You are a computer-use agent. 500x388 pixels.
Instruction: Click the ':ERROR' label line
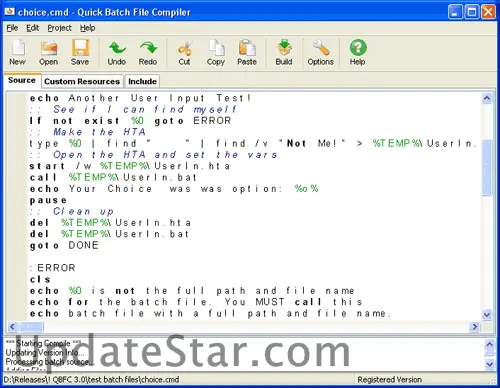coord(53,268)
